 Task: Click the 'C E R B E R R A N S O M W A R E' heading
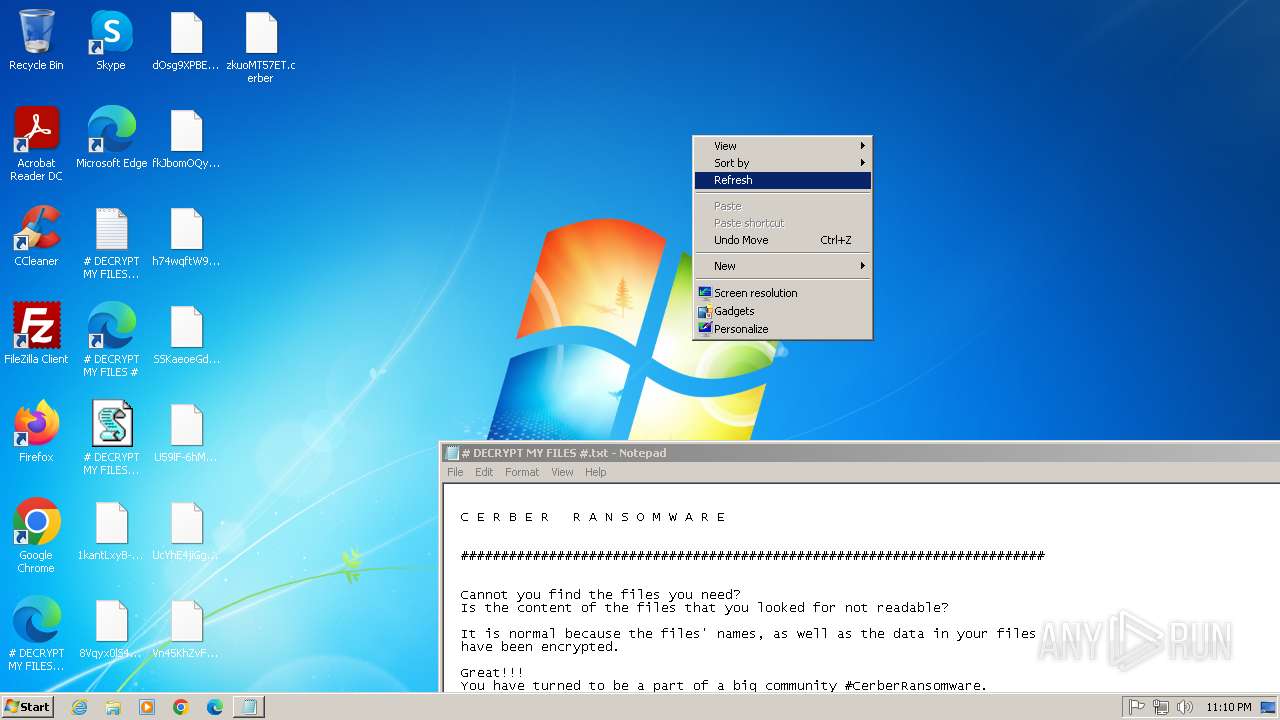(593, 517)
